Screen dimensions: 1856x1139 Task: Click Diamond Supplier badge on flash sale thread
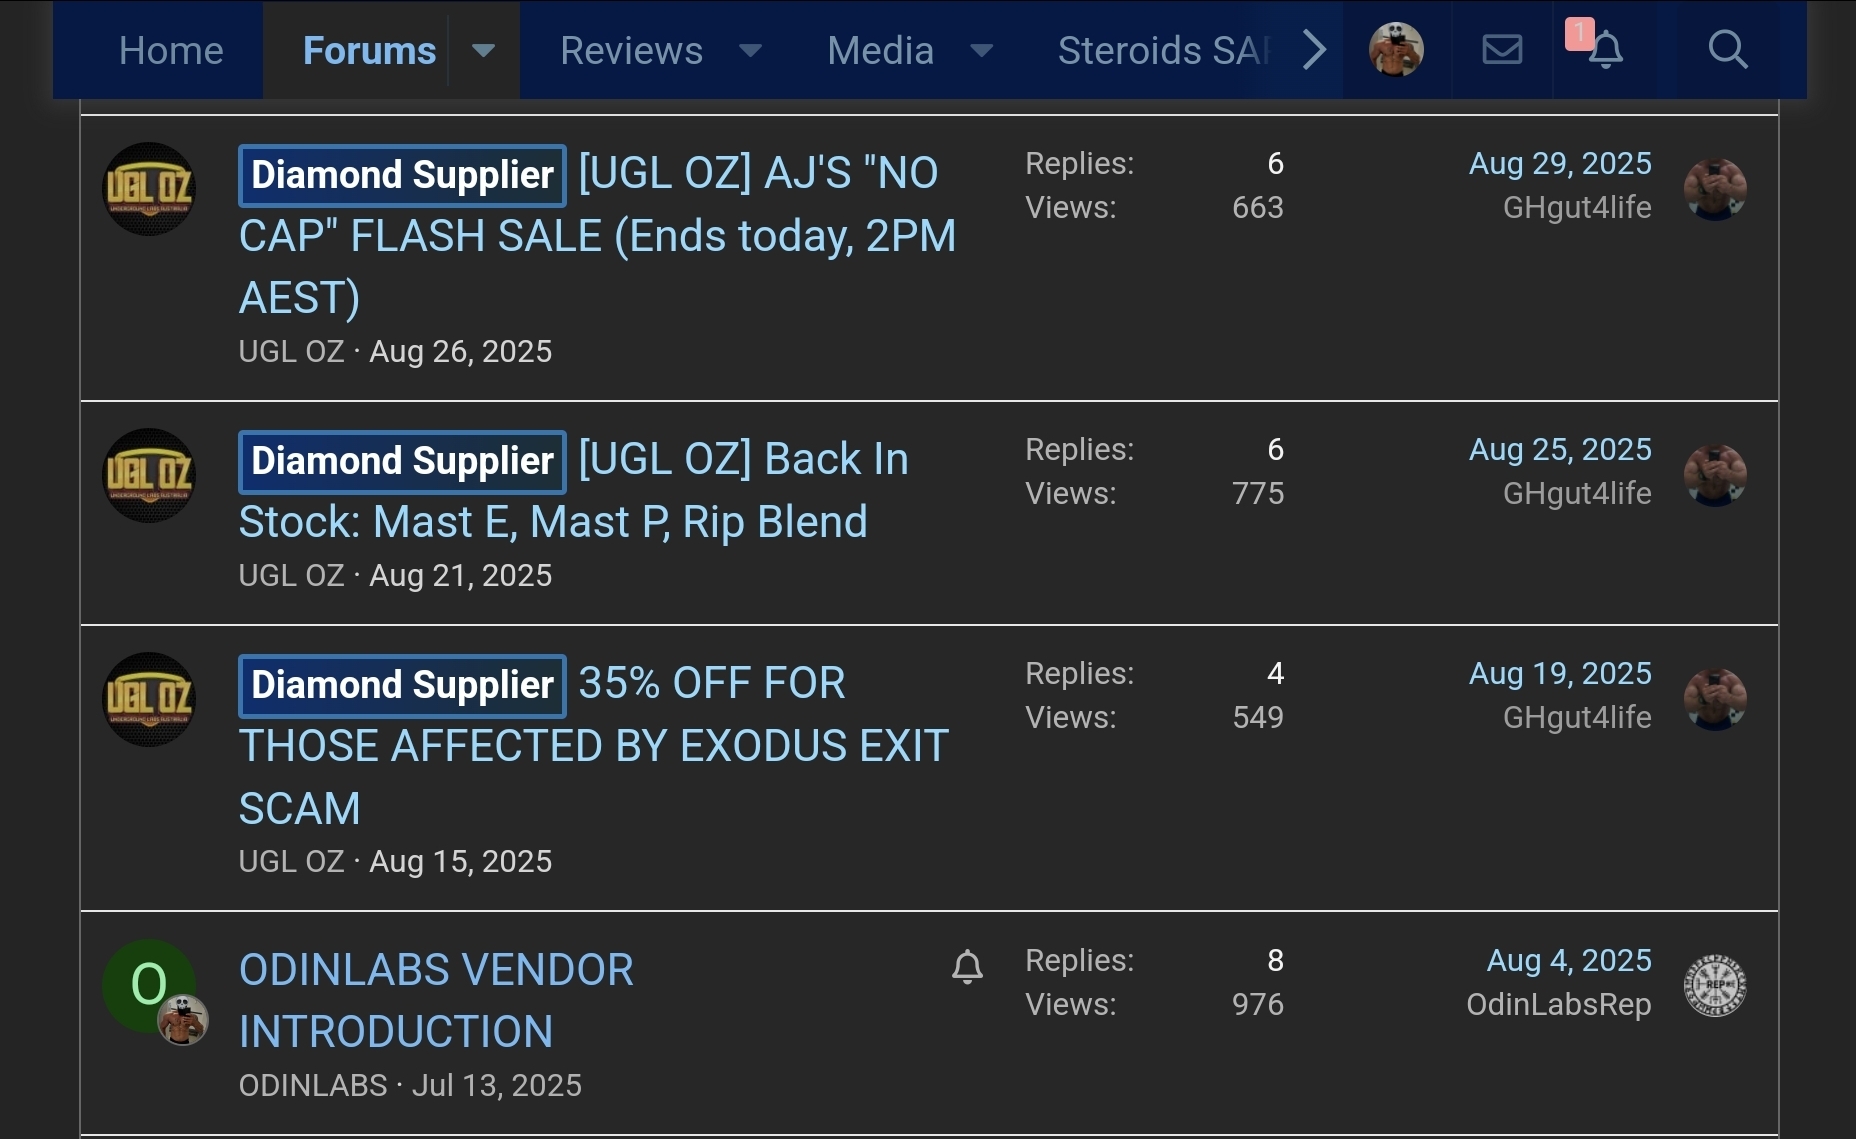[402, 175]
